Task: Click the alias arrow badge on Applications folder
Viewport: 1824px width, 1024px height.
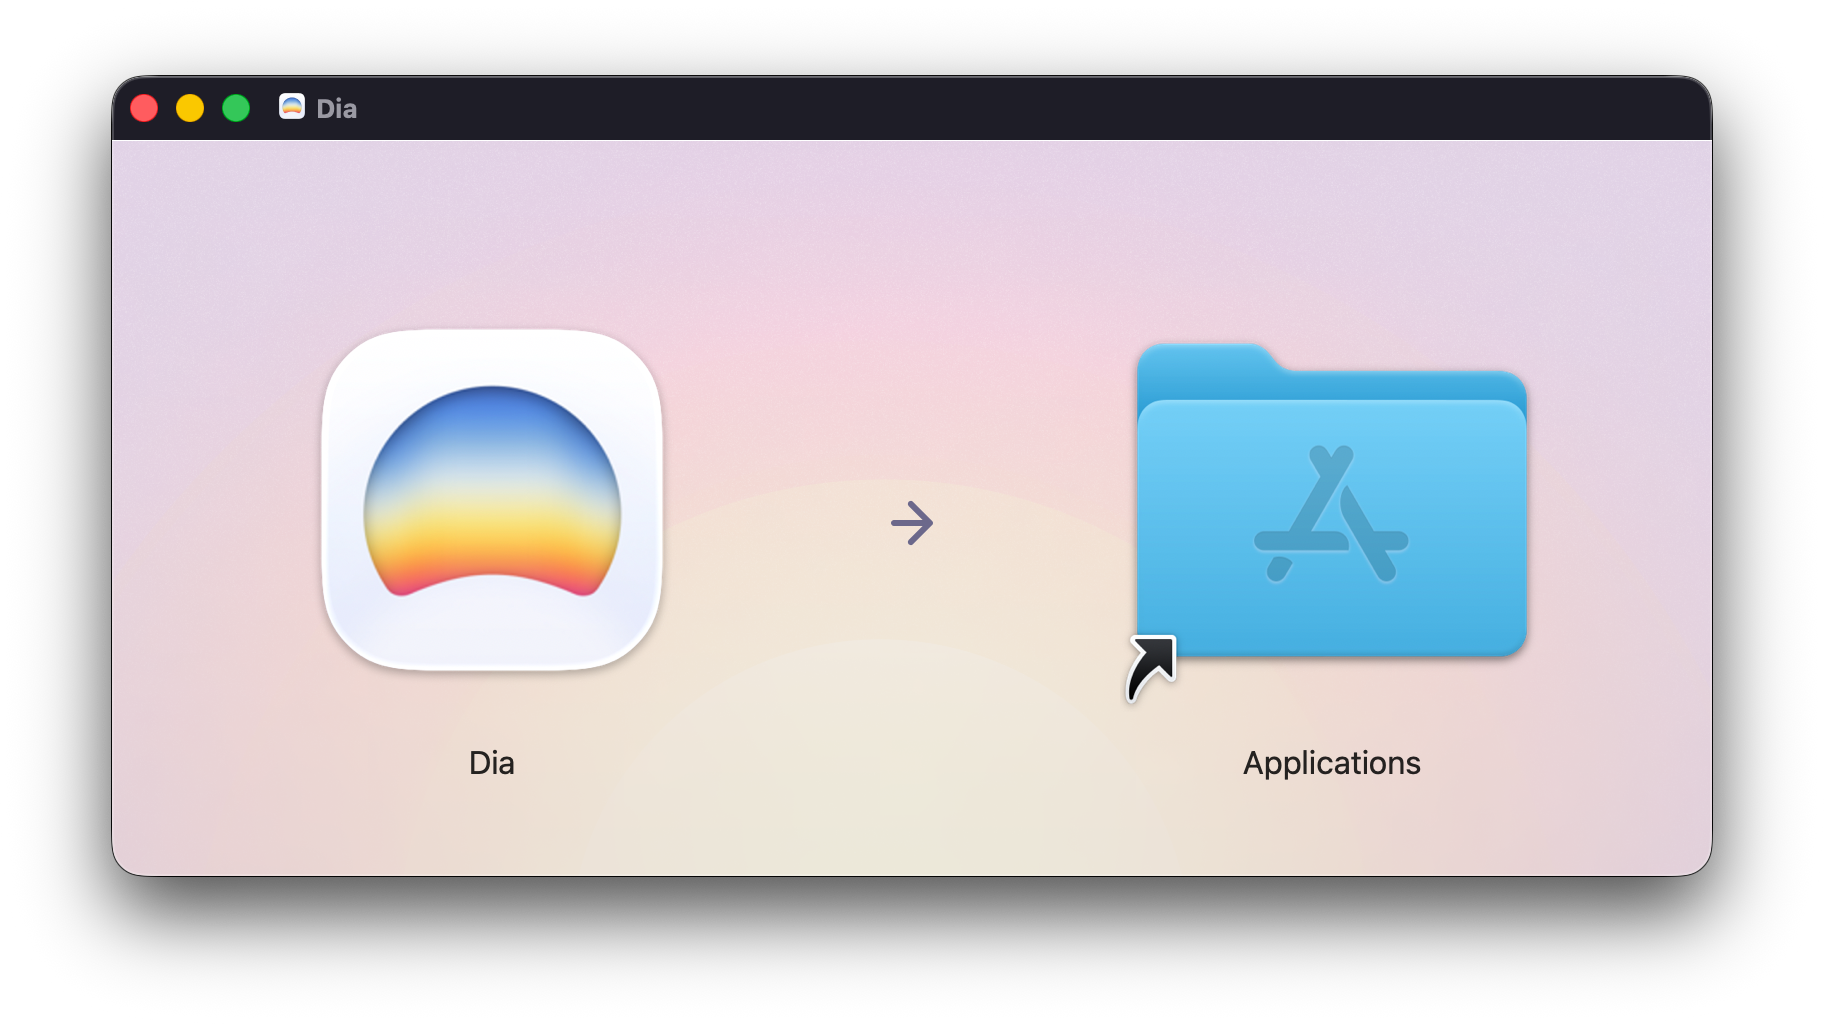Action: [x=1152, y=668]
